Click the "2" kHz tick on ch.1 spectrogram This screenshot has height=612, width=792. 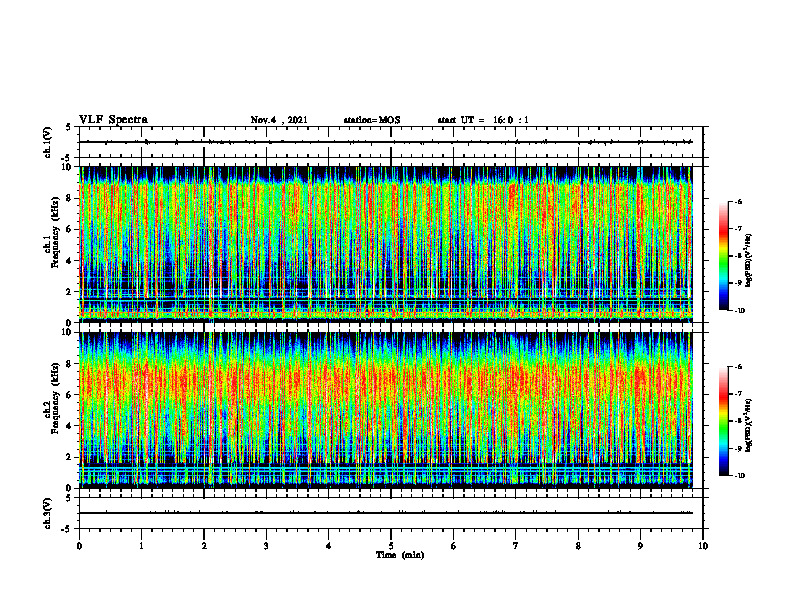click(69, 291)
